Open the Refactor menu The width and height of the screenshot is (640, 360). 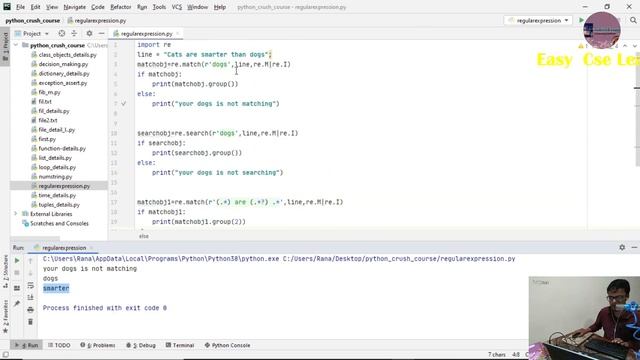[121, 7]
